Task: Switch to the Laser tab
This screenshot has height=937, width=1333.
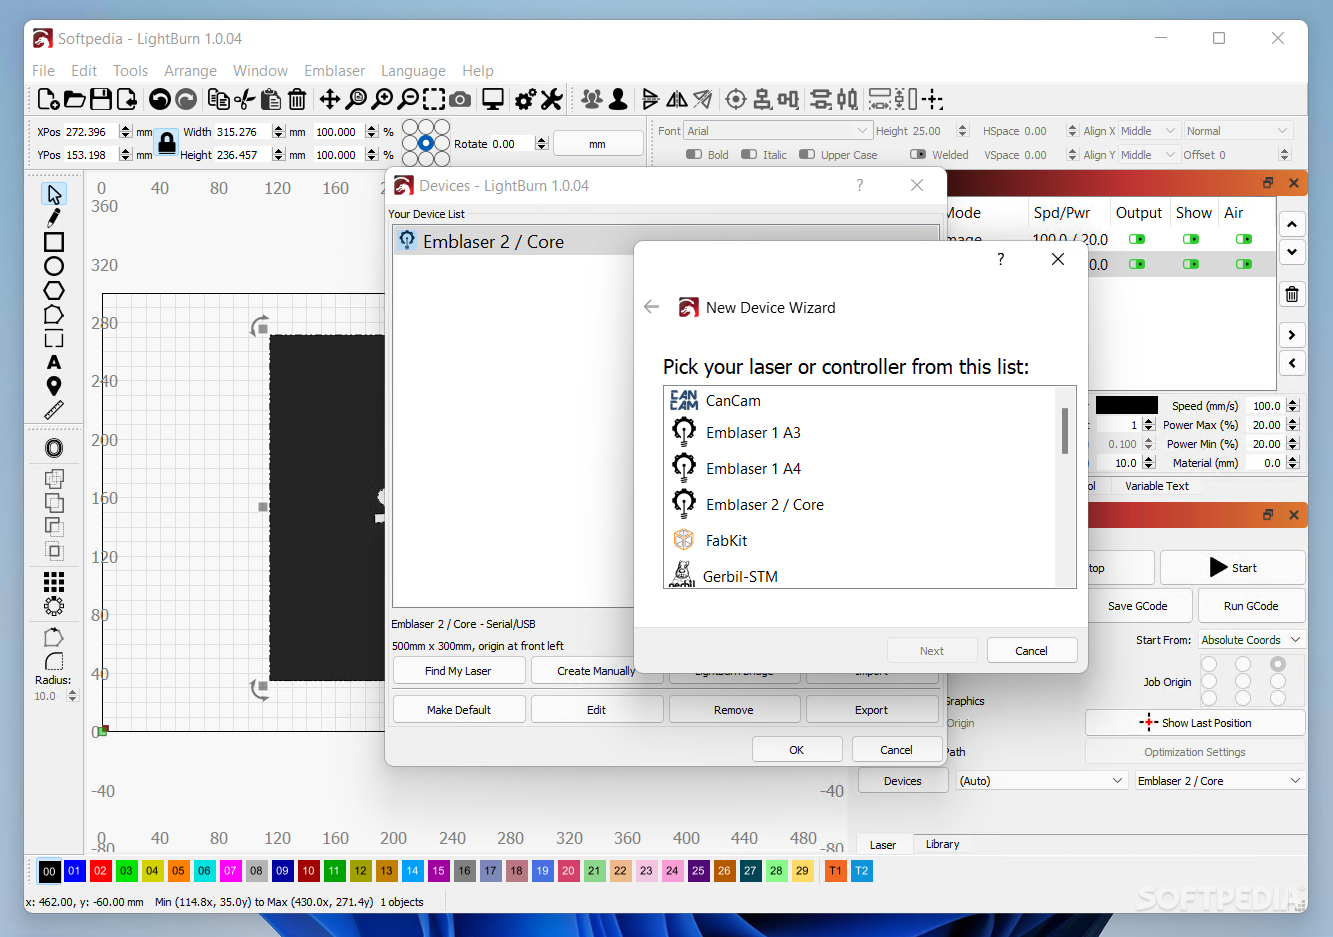Action: (883, 845)
